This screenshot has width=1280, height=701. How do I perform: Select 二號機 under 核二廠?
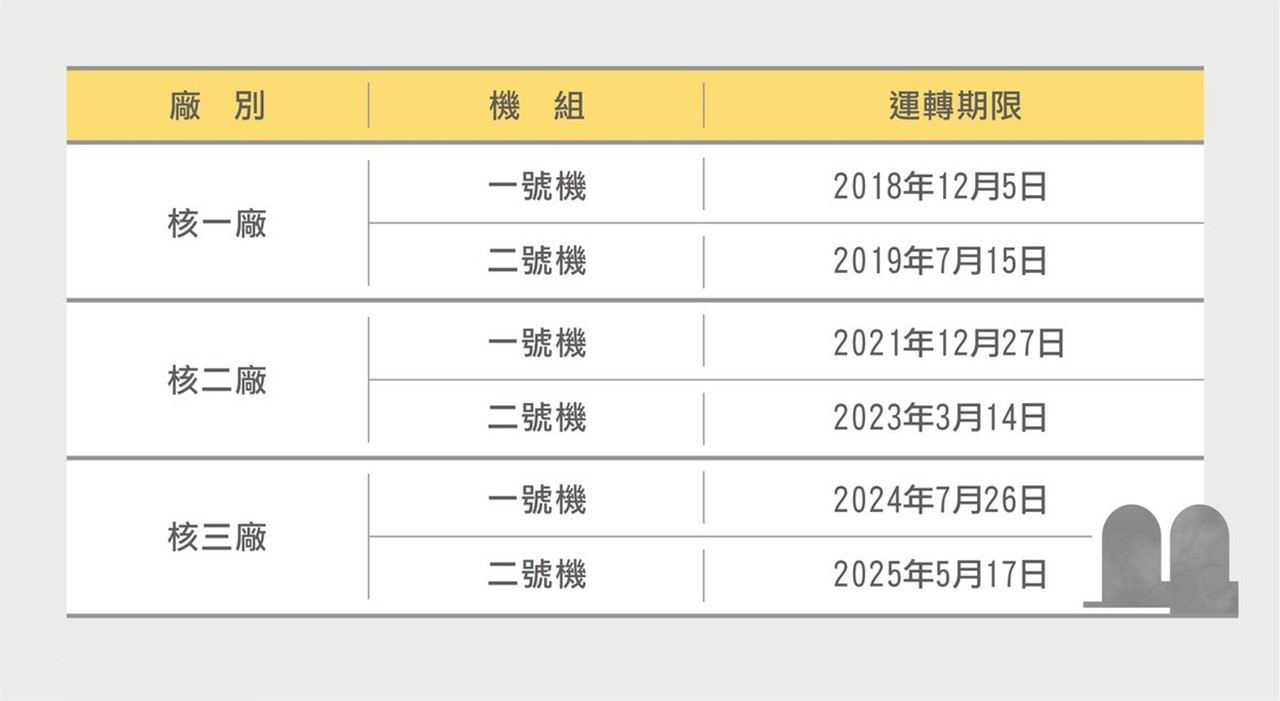click(x=537, y=416)
